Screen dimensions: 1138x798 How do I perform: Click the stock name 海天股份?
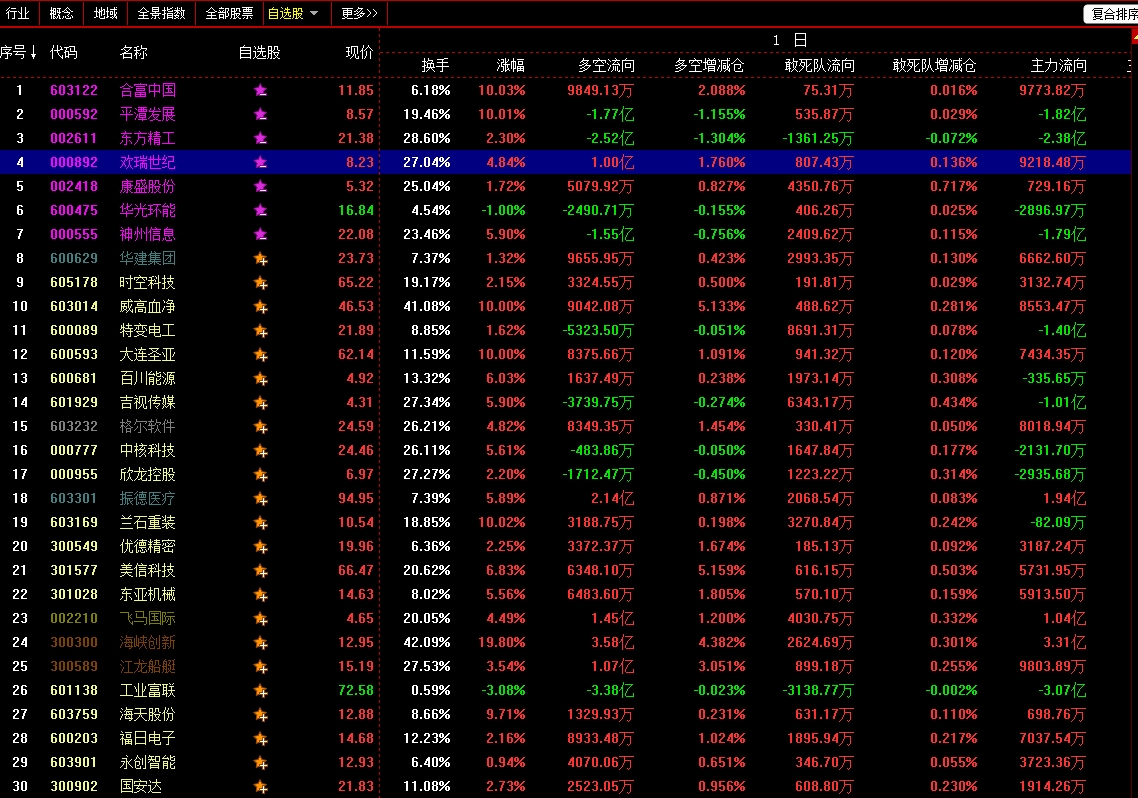pos(147,714)
